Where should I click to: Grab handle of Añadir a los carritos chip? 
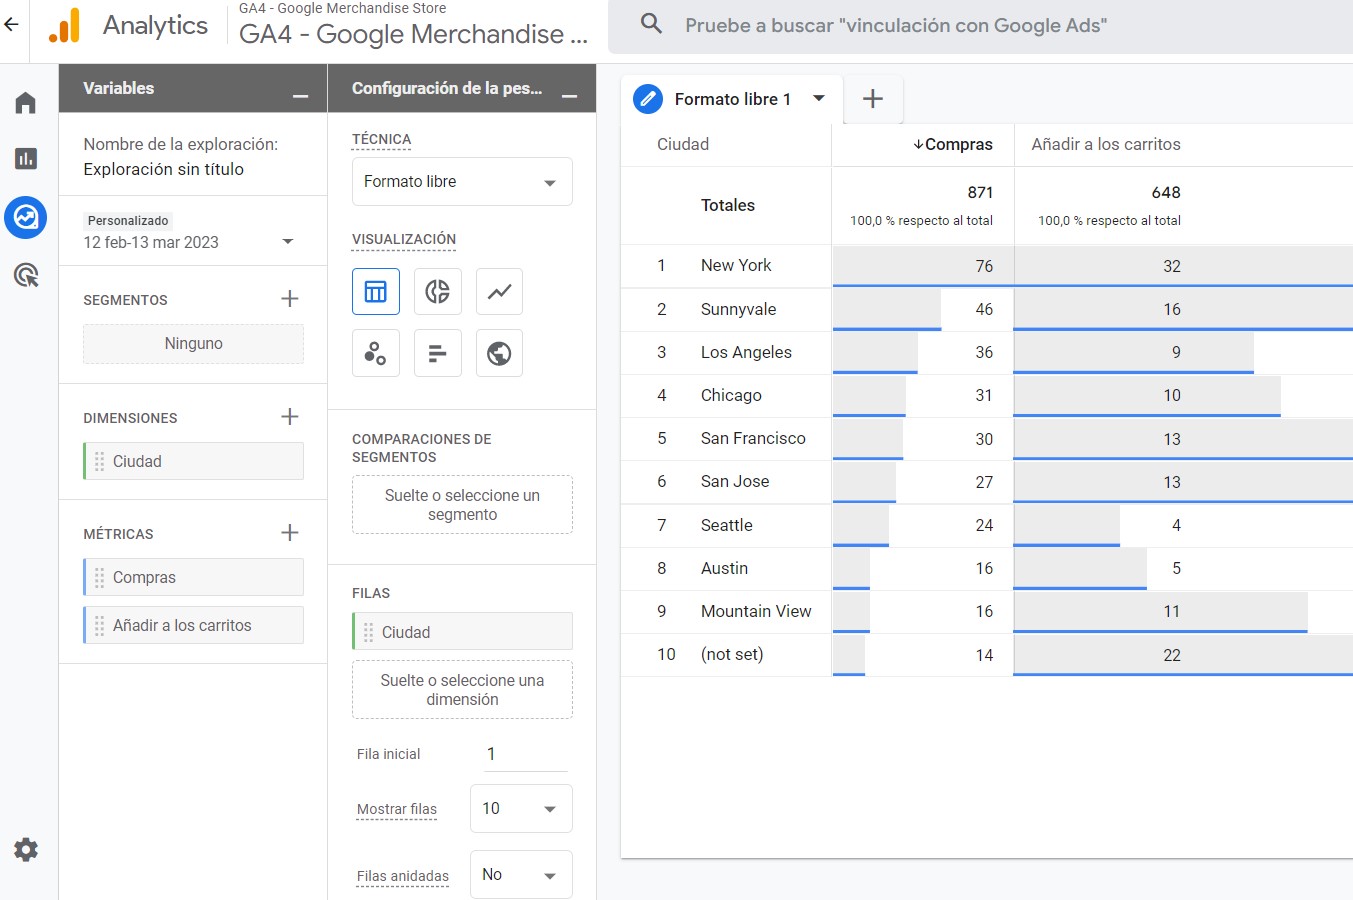[99, 625]
